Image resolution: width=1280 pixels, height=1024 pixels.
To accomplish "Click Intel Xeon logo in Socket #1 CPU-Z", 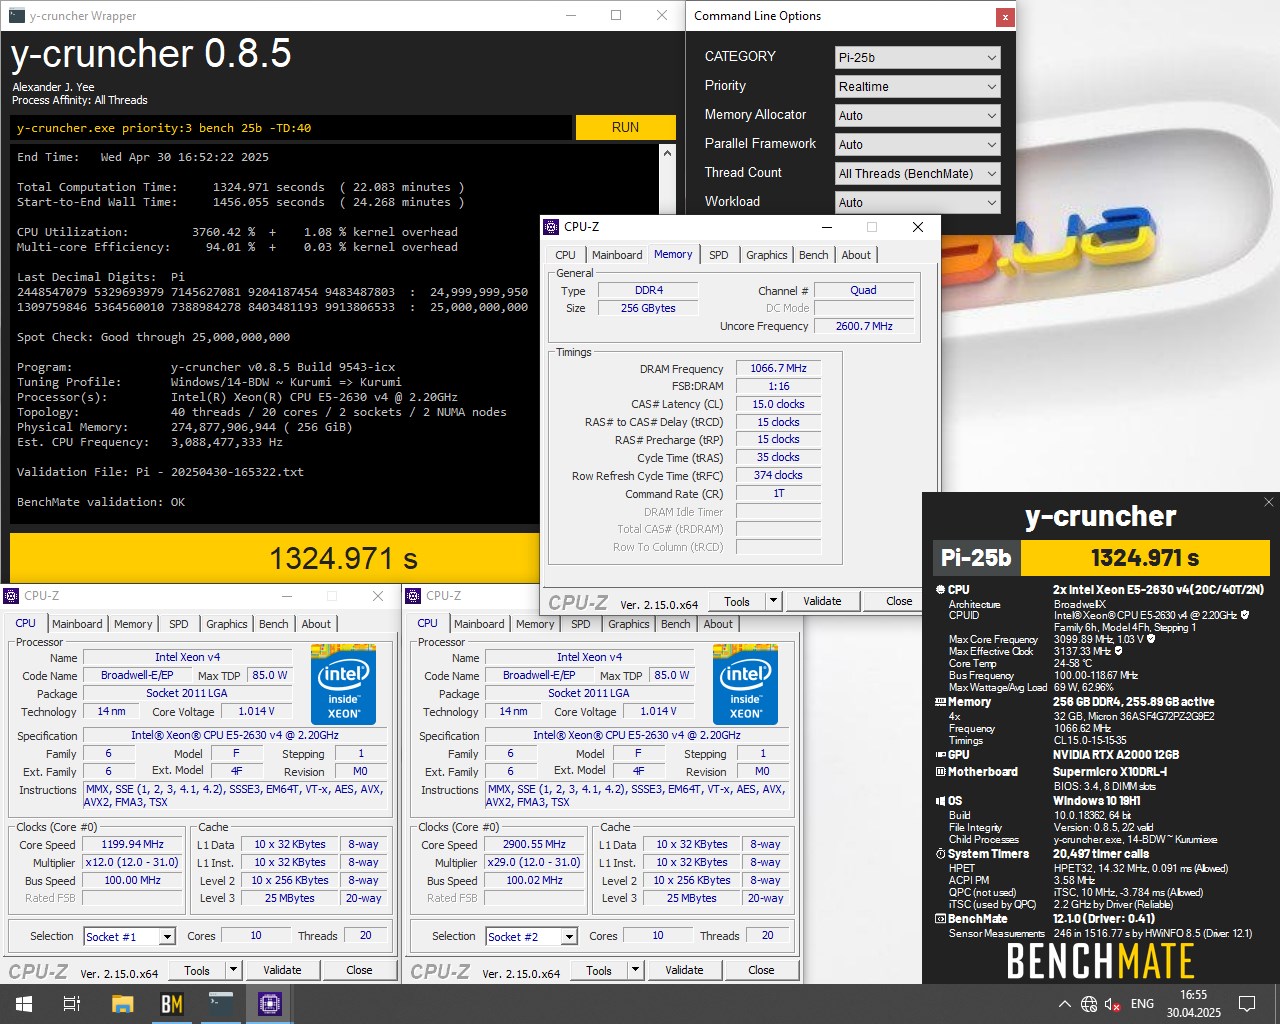I will [343, 685].
